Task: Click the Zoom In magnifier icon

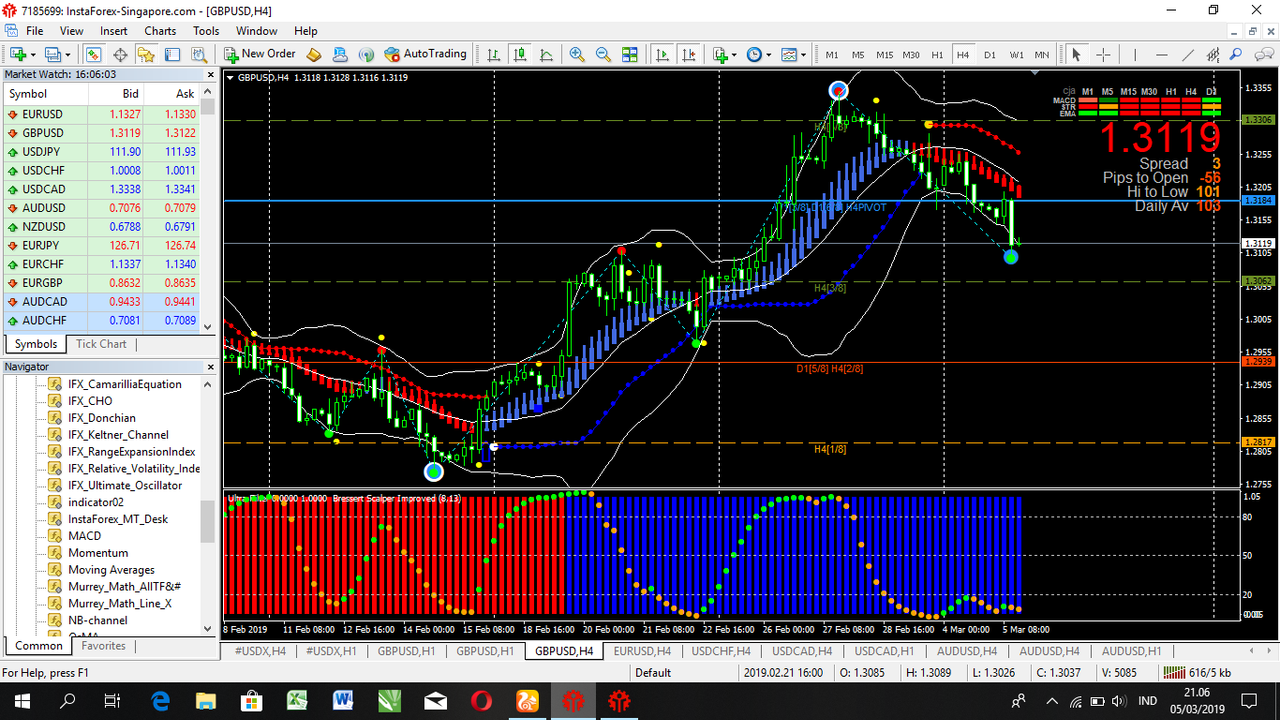Action: coord(577,54)
